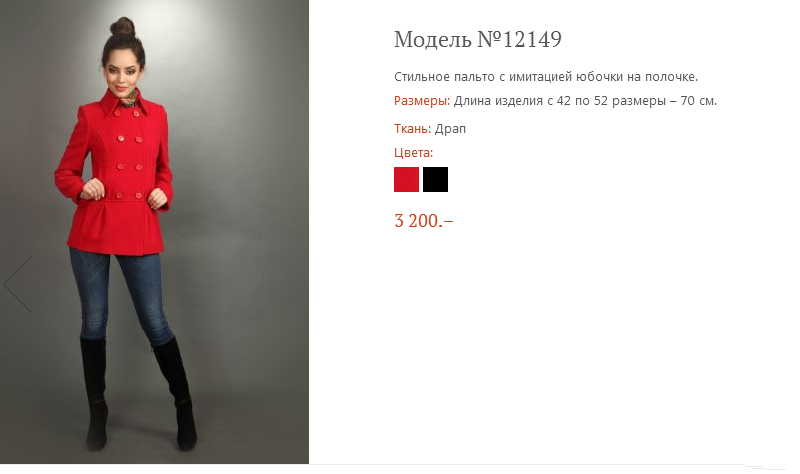Open the red coat product photo
The image size is (800, 474).
(154, 232)
